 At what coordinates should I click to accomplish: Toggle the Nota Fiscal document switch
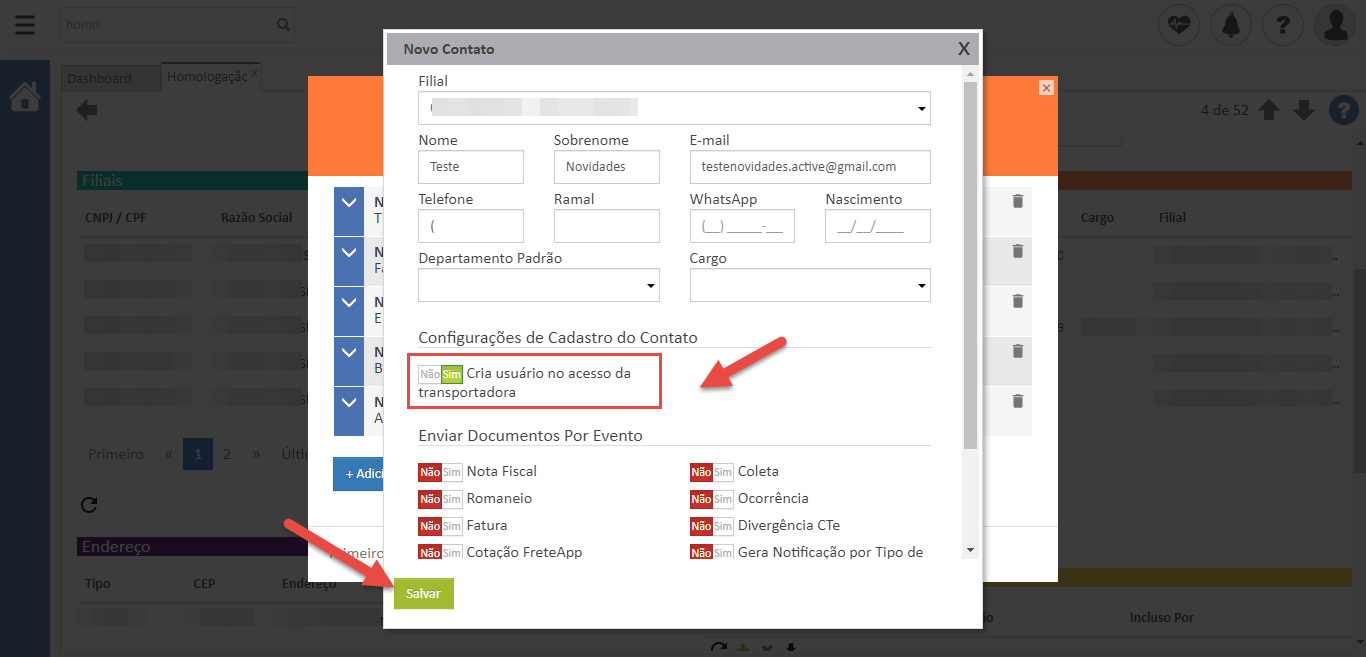tap(440, 472)
